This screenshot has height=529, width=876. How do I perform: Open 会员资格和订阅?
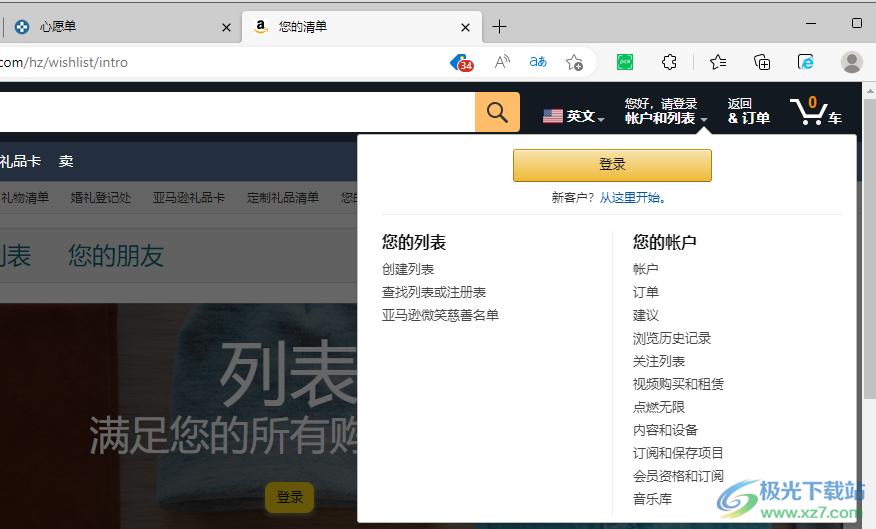[x=678, y=475]
